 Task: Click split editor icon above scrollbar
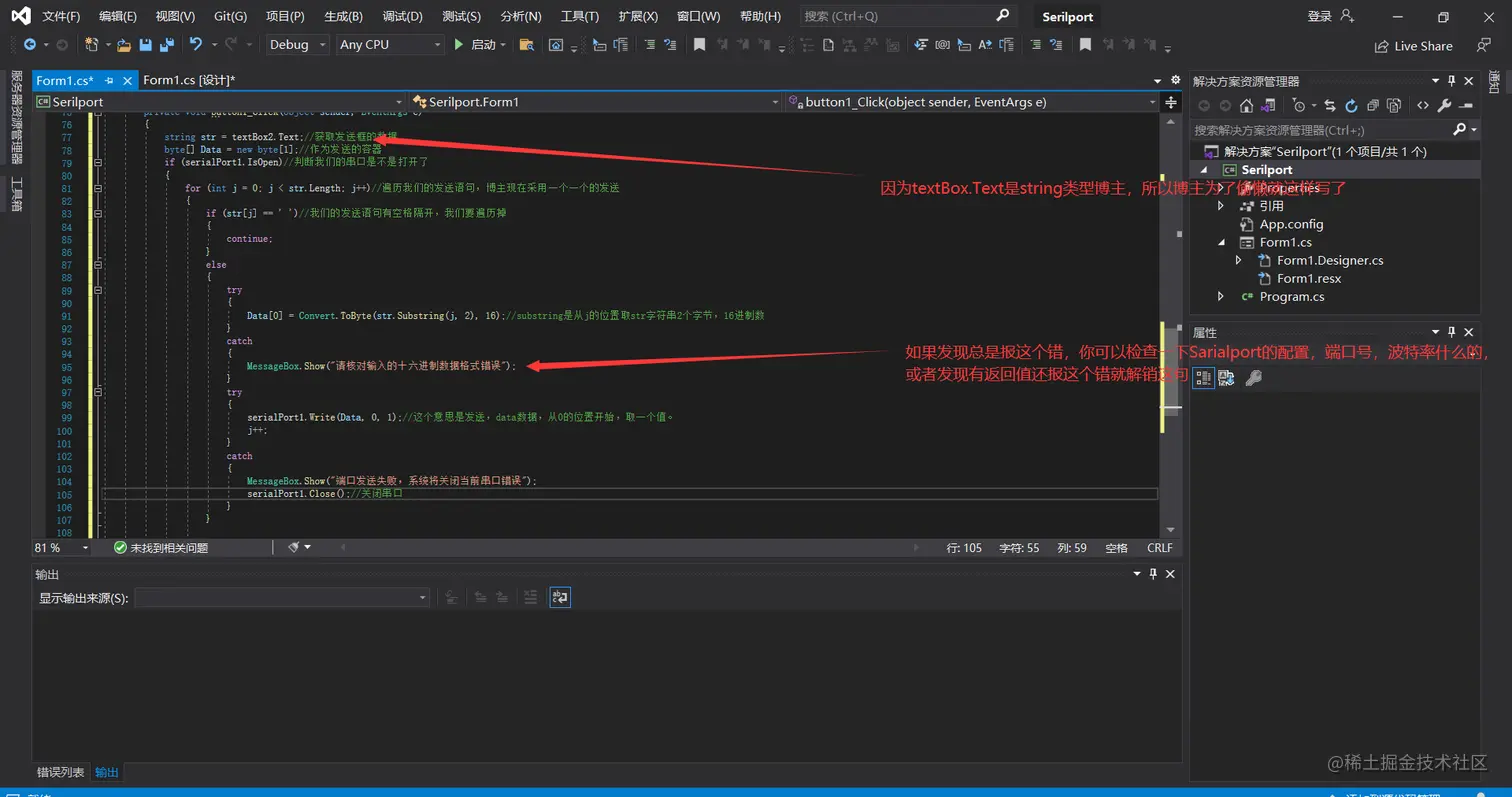1171,102
